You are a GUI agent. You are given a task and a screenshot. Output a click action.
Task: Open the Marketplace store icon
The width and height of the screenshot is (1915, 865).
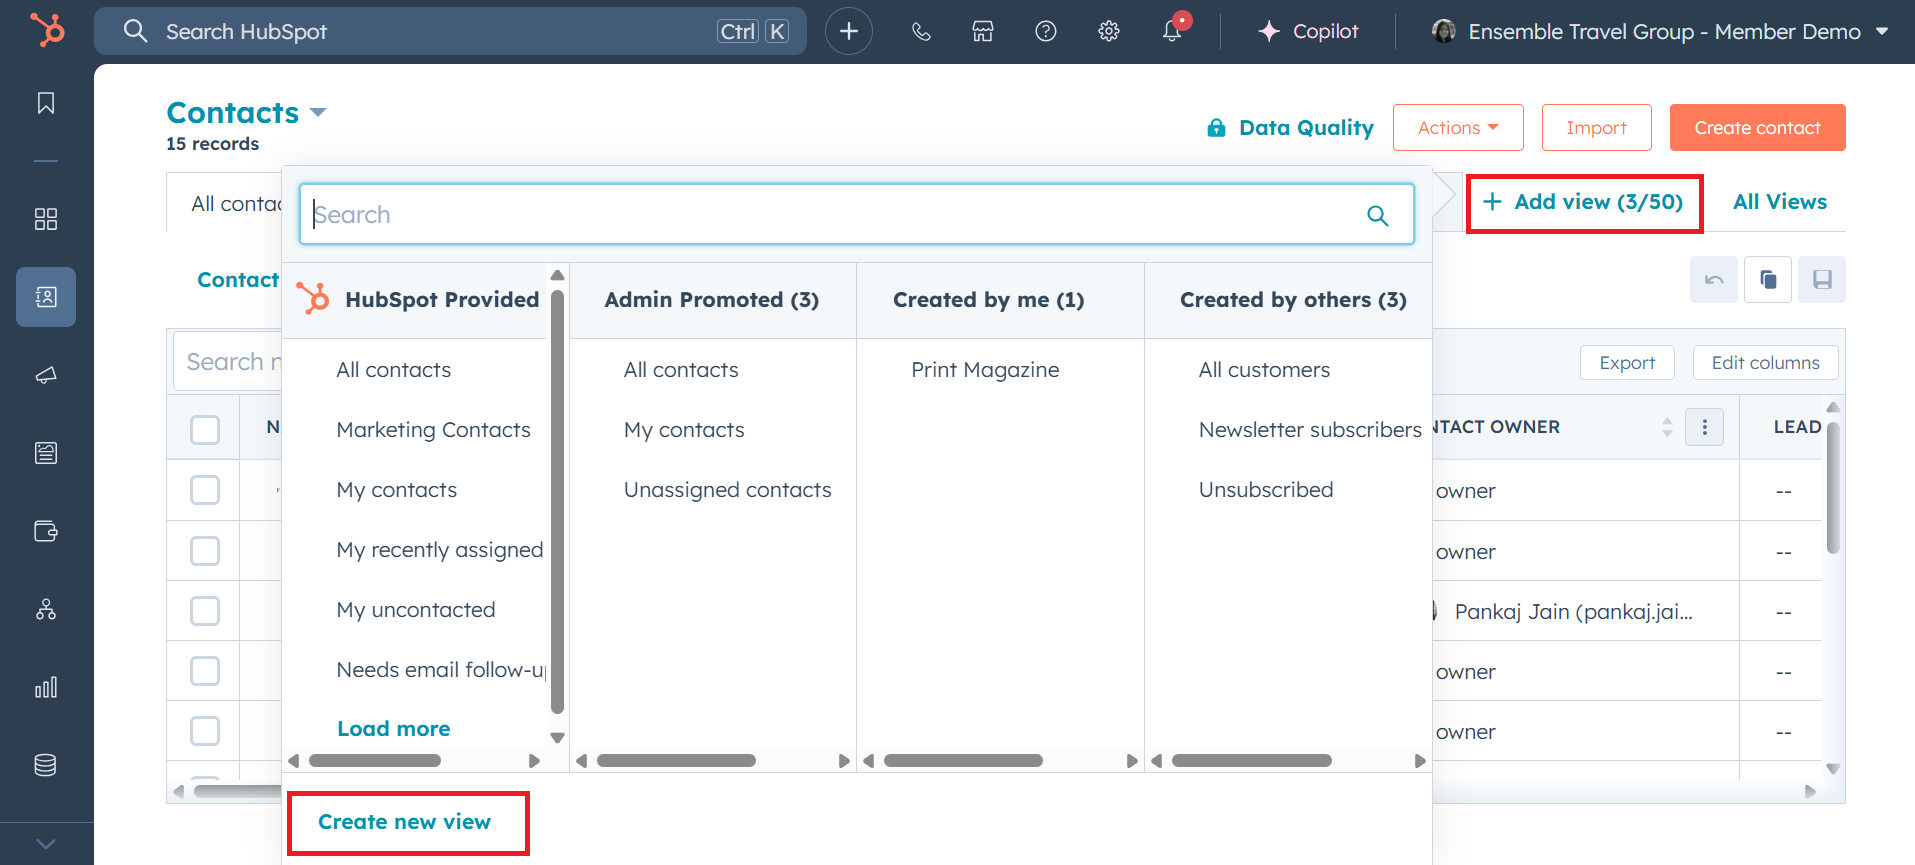point(983,31)
